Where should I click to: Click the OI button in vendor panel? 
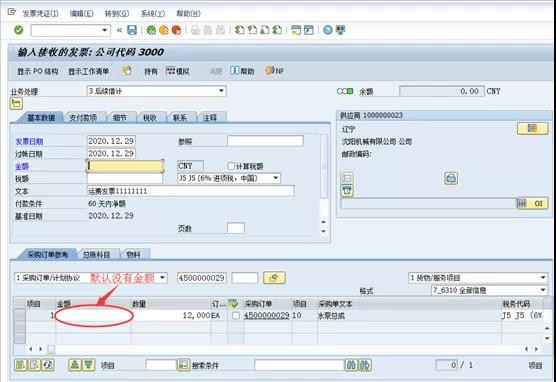(532, 203)
